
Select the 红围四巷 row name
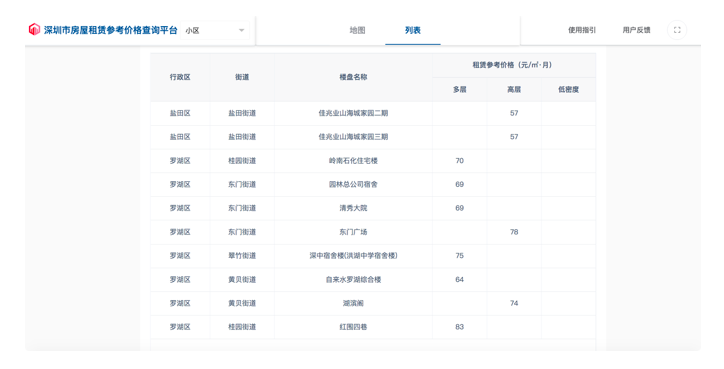[353, 327]
